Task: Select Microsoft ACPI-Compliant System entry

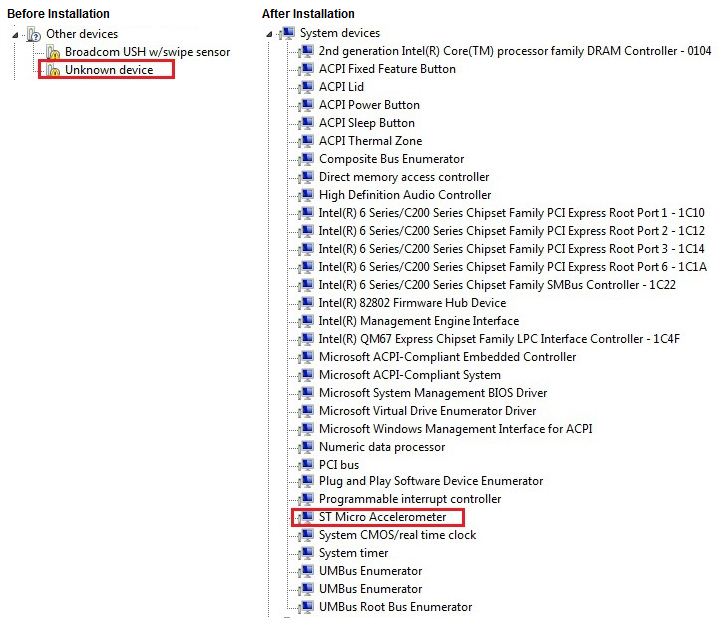Action: click(410, 375)
